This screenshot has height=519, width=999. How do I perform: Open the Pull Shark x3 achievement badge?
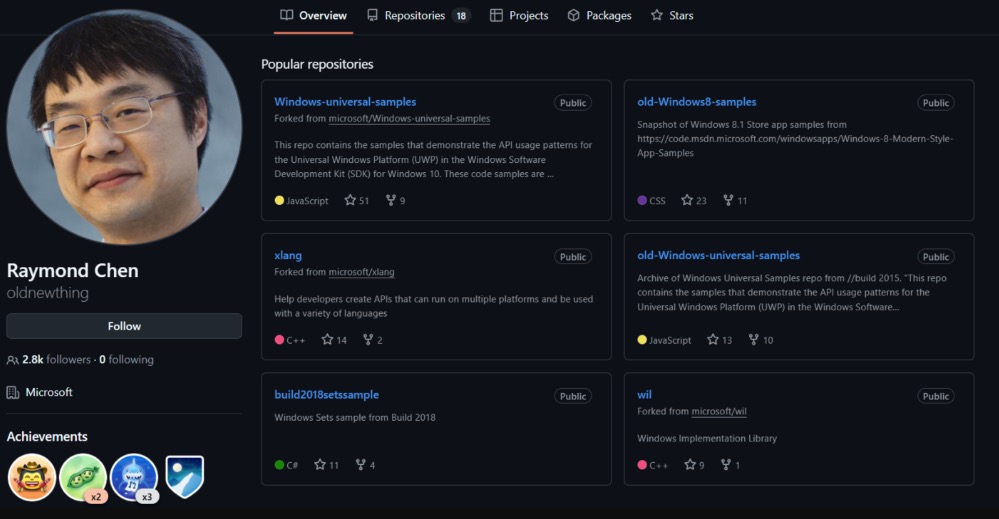[133, 477]
